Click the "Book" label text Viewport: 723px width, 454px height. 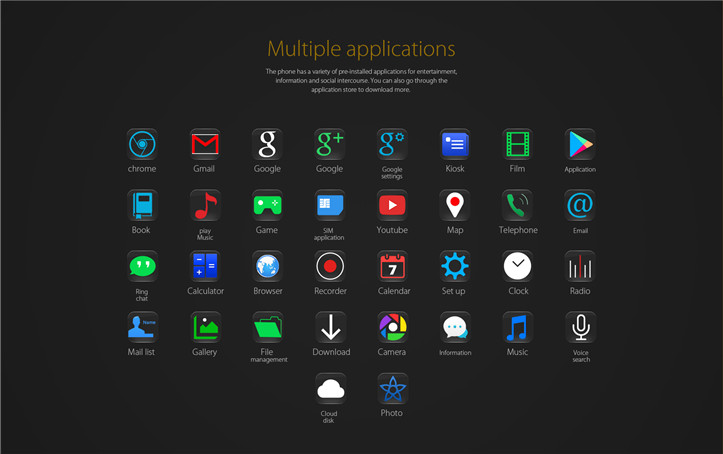click(x=141, y=230)
